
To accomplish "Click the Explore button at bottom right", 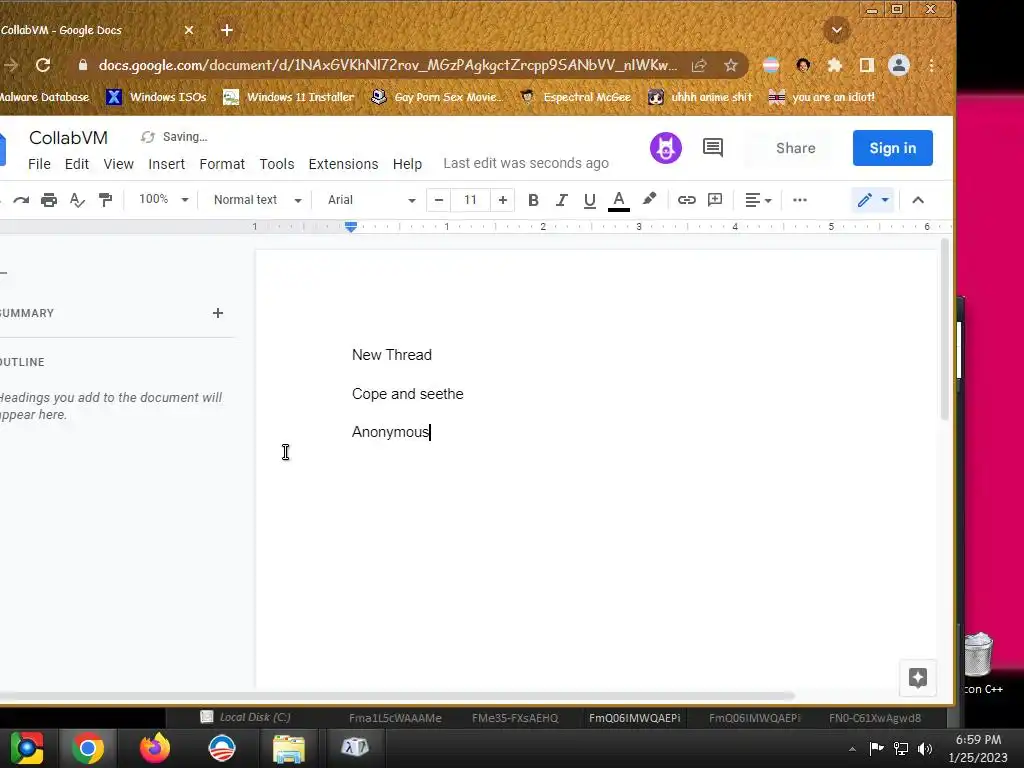I will coord(918,678).
